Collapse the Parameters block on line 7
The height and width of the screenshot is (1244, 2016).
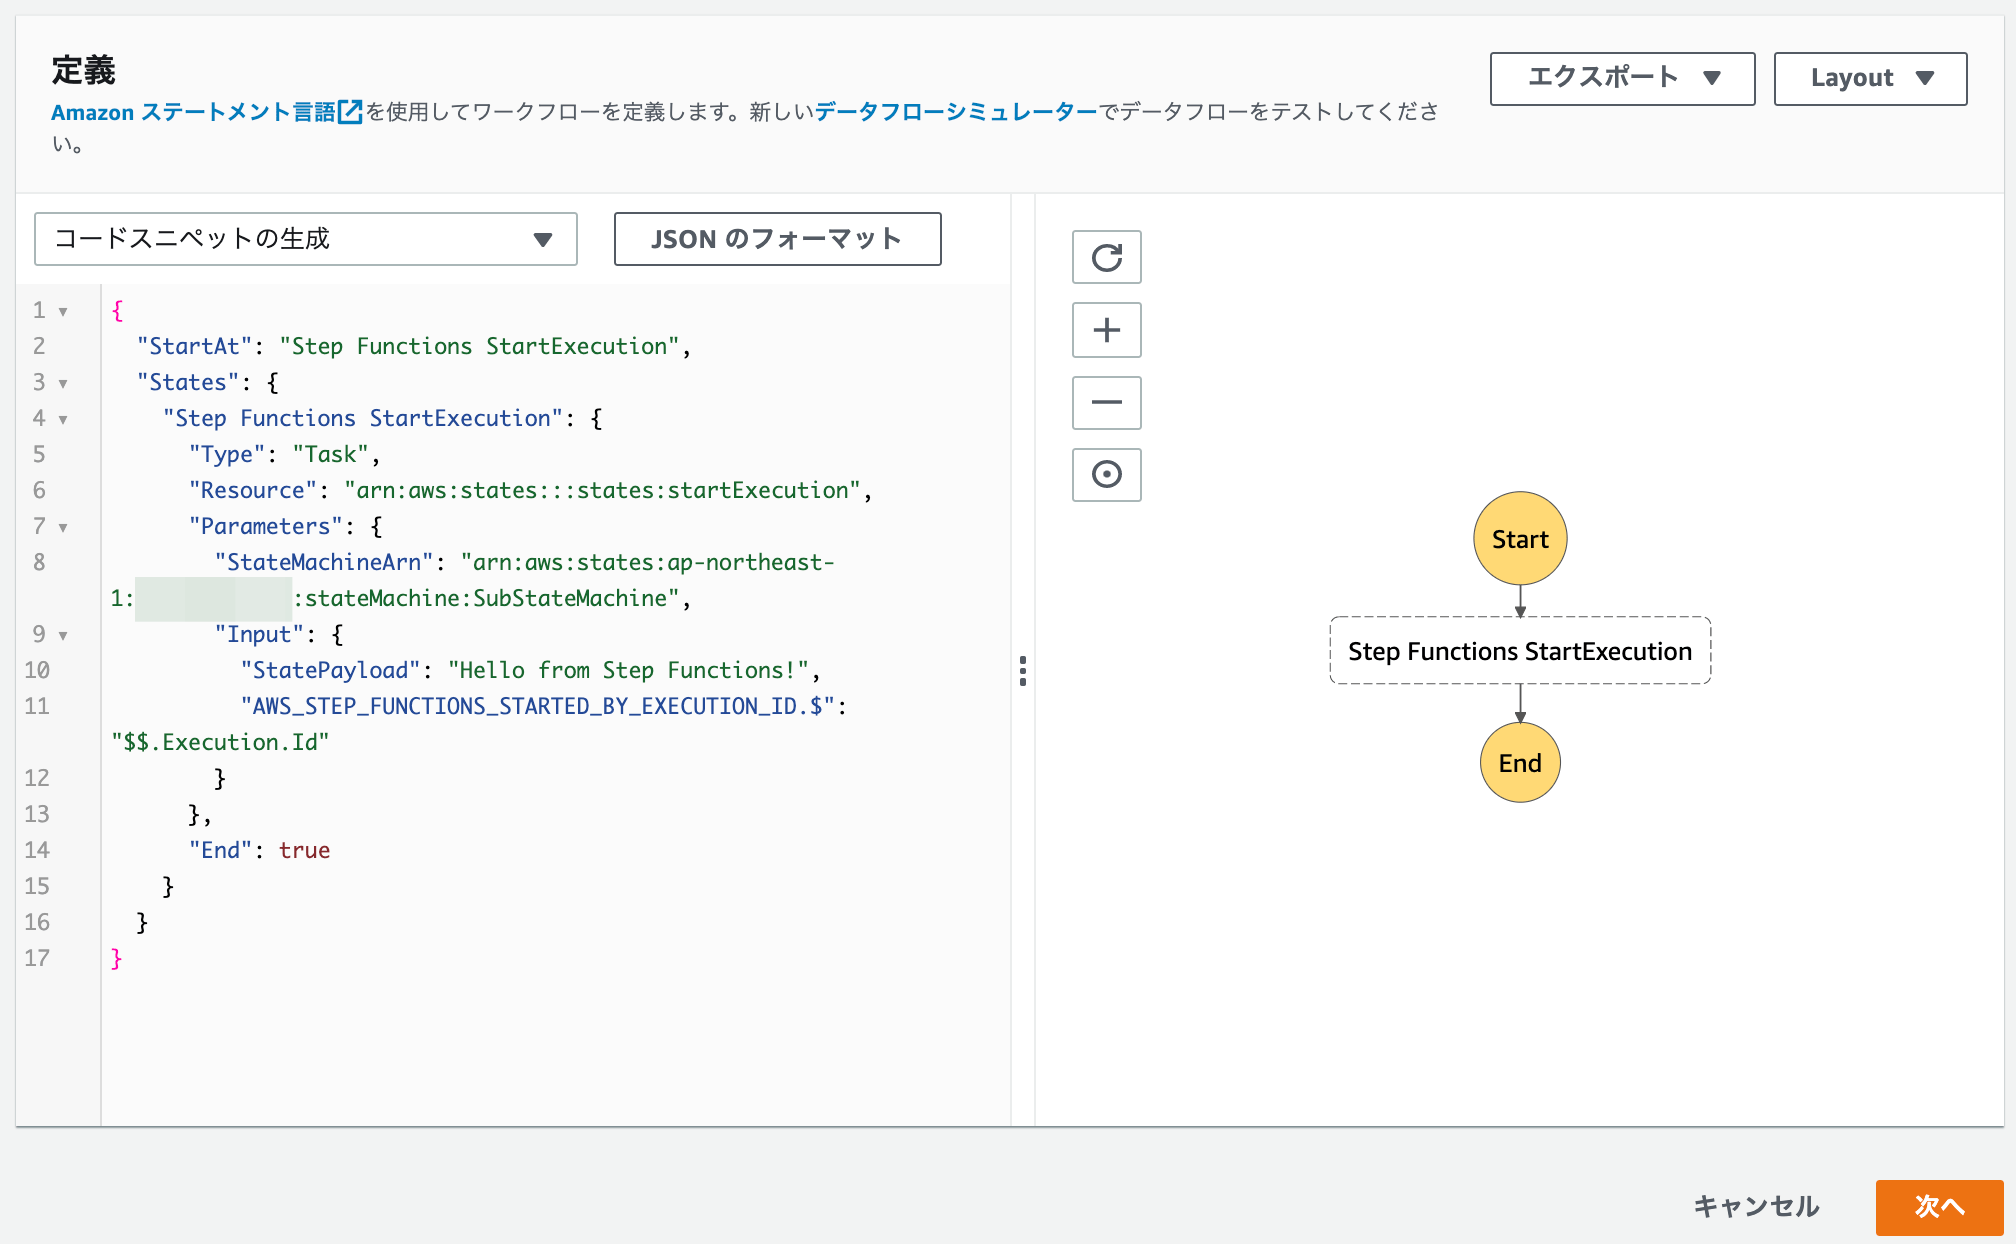coord(62,526)
